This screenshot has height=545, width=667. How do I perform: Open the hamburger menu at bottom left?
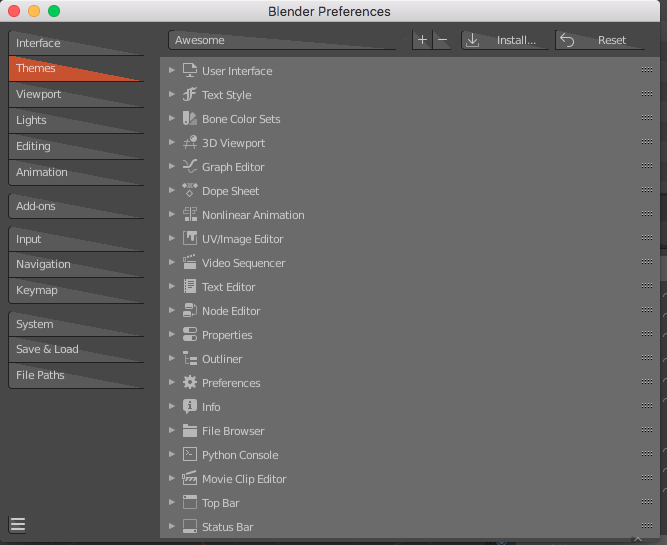click(x=18, y=525)
